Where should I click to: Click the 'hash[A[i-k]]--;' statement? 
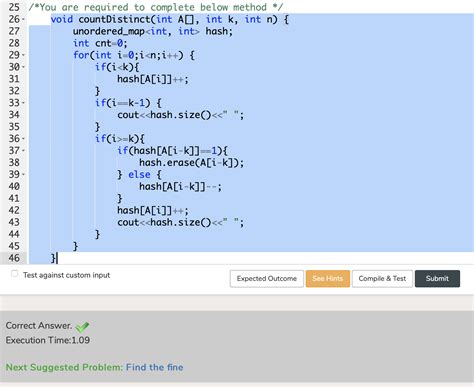pos(180,187)
